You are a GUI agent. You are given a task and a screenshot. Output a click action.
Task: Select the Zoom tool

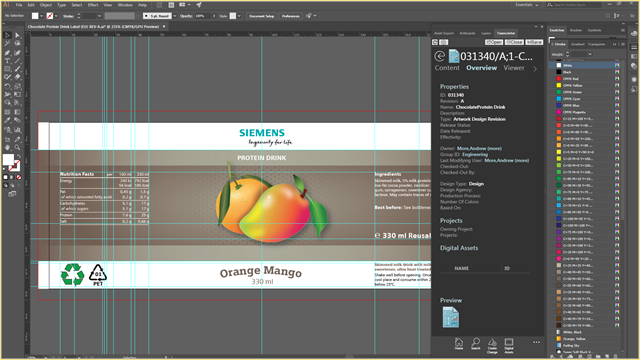coord(18,147)
